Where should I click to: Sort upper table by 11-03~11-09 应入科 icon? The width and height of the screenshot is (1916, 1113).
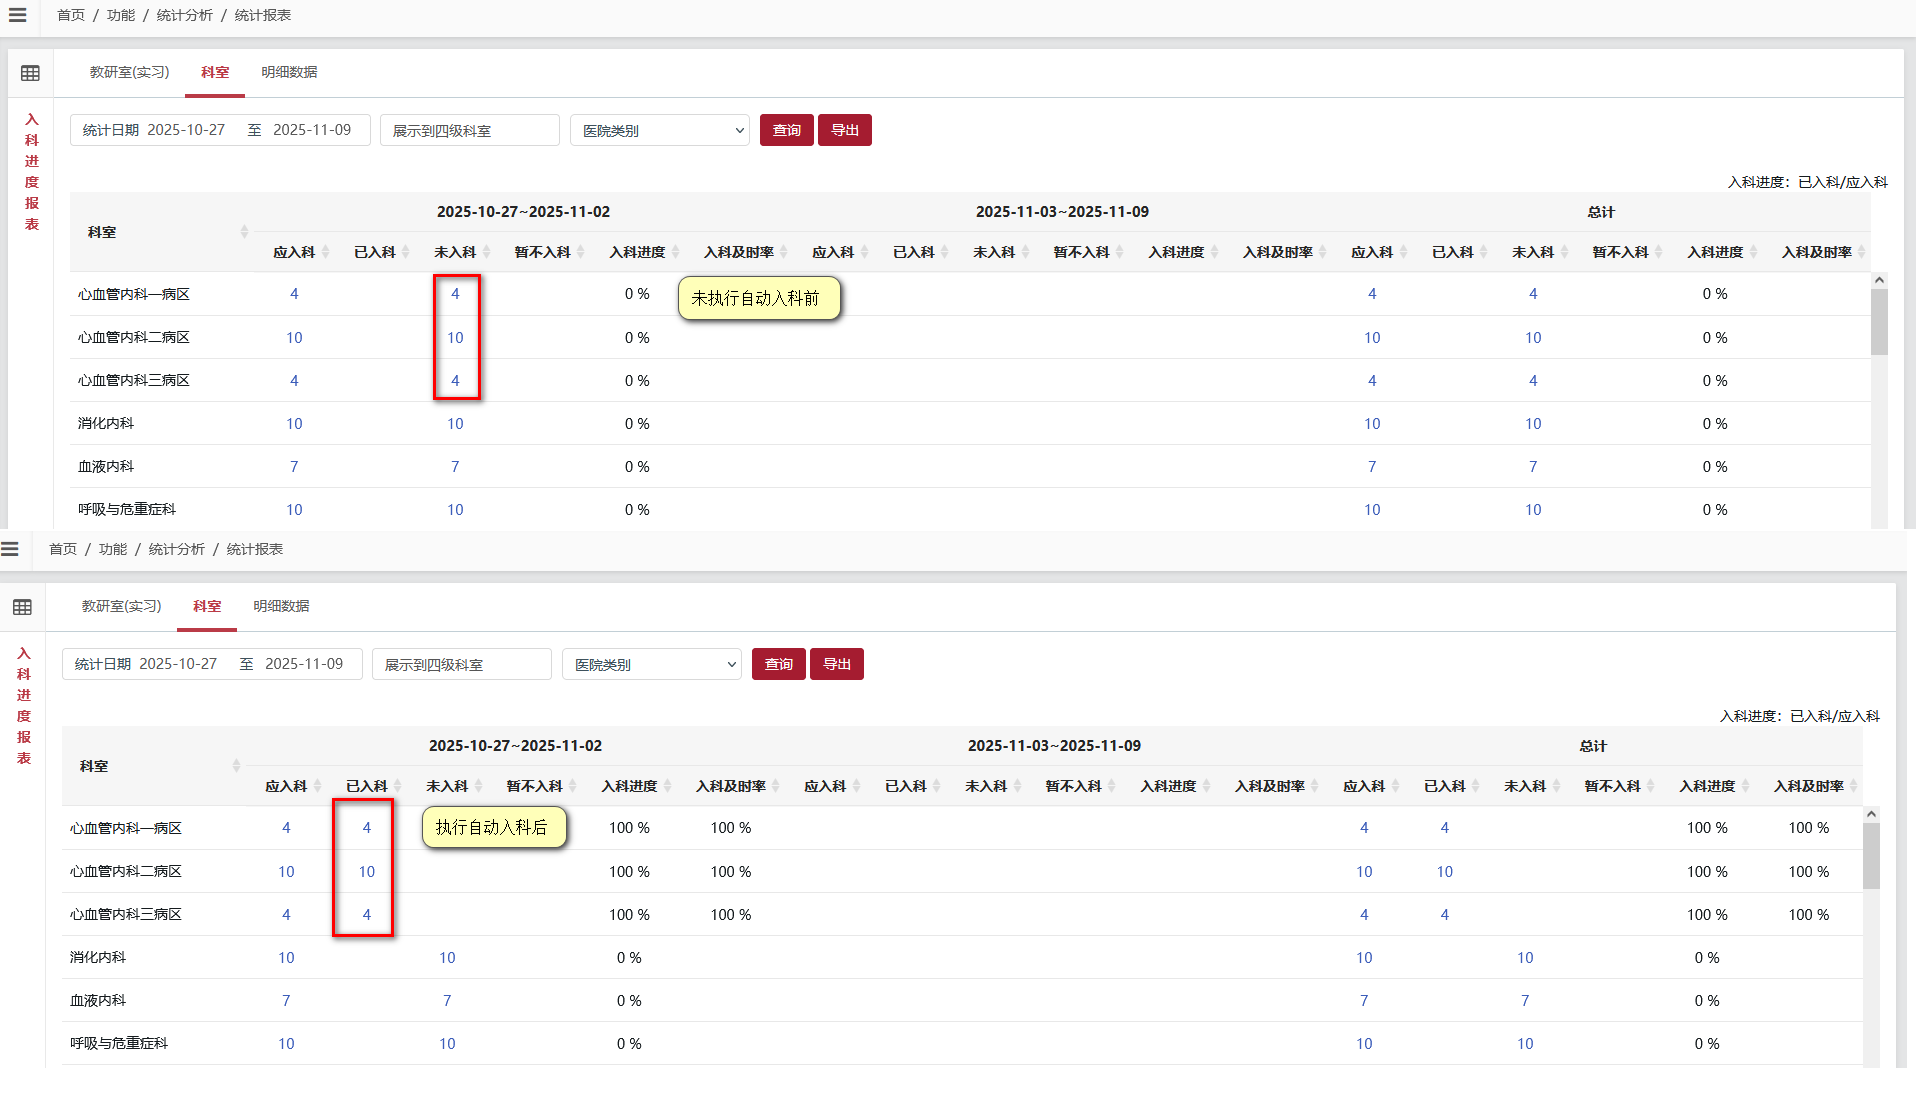(864, 252)
